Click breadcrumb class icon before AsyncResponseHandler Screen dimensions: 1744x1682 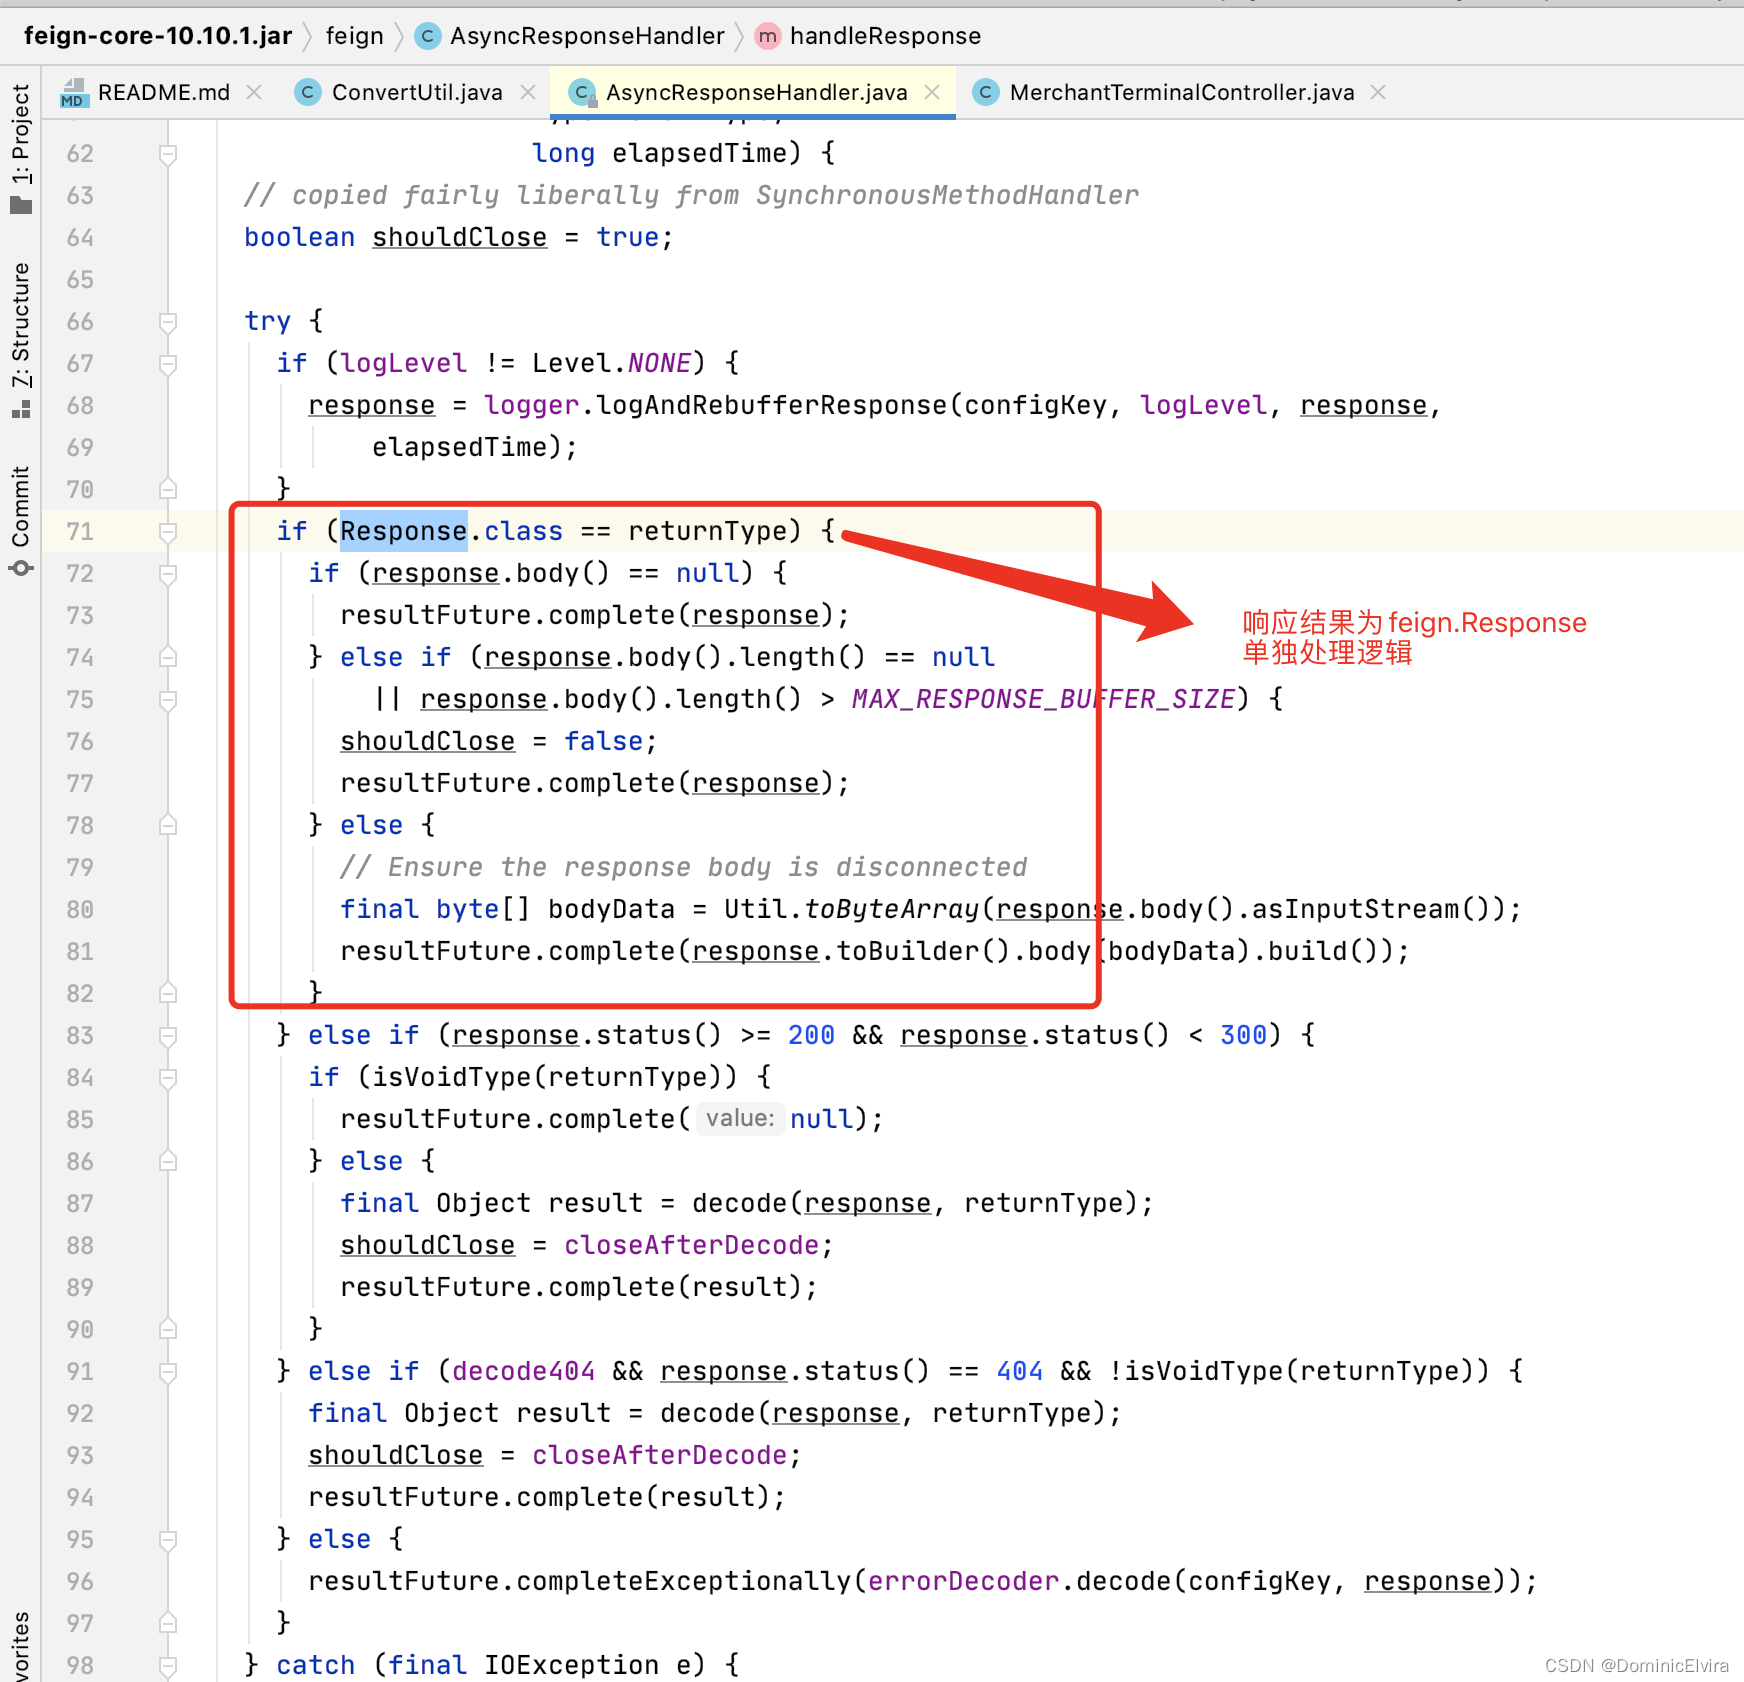[427, 36]
